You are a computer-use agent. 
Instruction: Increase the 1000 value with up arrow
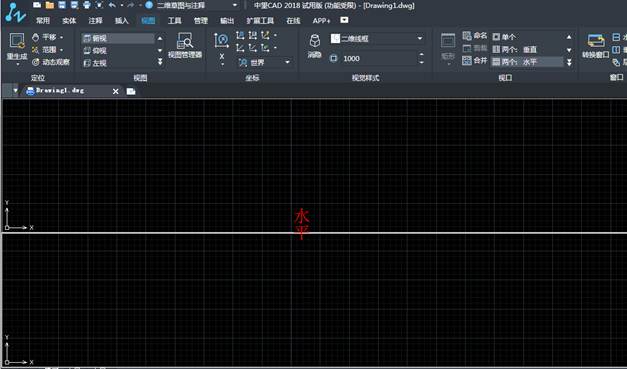(421, 55)
